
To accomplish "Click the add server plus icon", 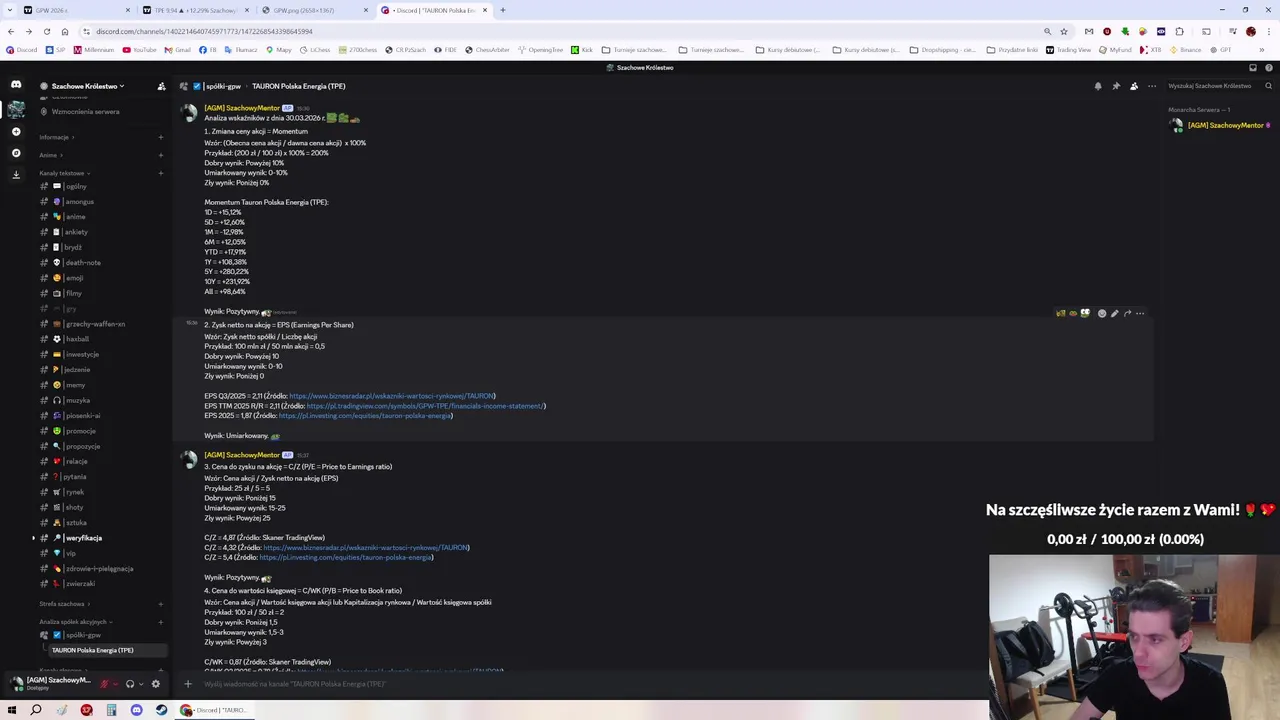I will point(16,132).
